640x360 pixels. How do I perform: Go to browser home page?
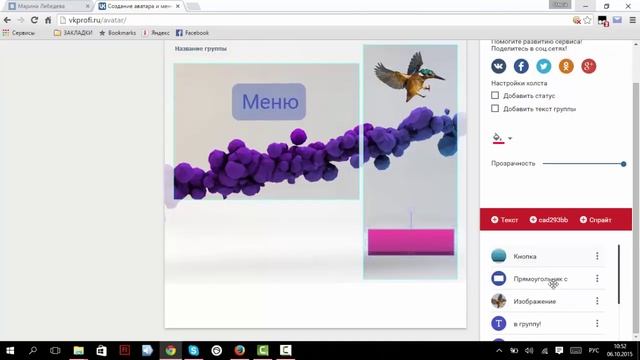tap(48, 20)
